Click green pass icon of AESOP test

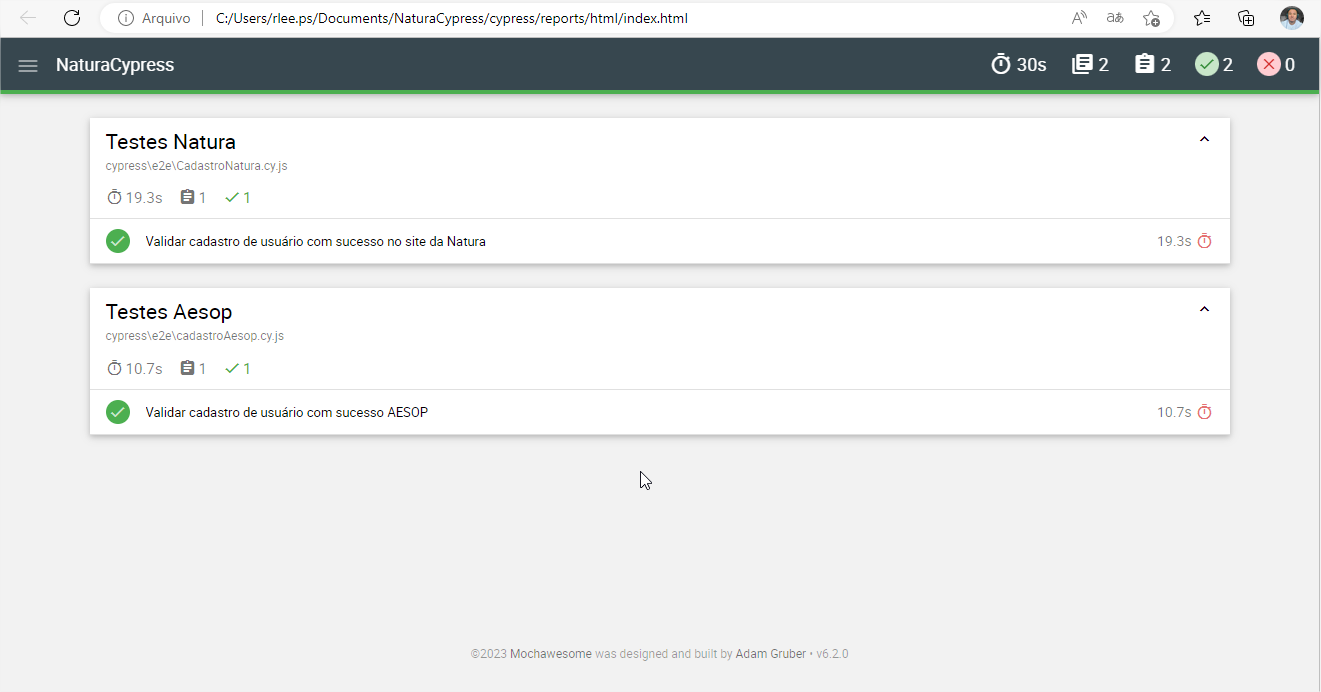pyautogui.click(x=118, y=412)
